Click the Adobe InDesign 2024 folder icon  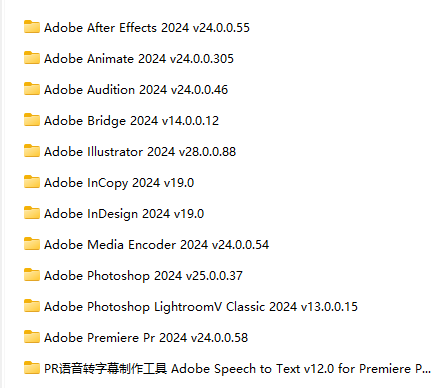point(32,213)
